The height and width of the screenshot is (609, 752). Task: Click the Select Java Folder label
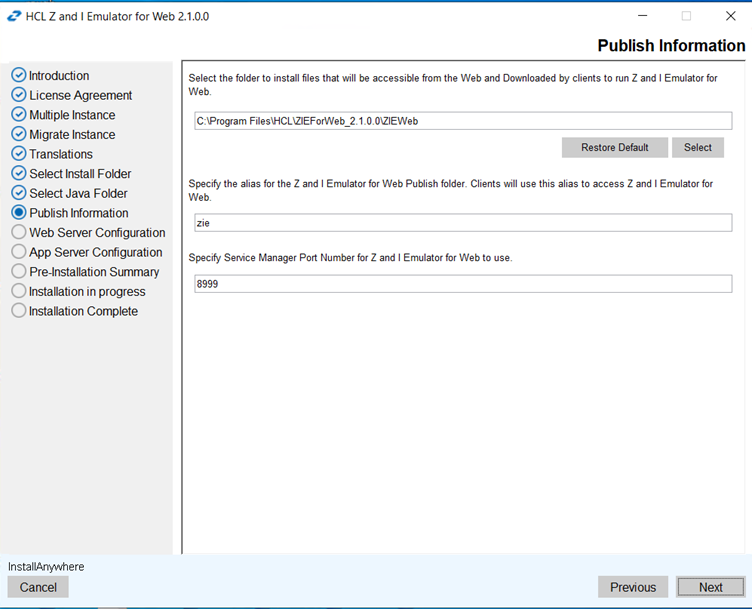[78, 194]
